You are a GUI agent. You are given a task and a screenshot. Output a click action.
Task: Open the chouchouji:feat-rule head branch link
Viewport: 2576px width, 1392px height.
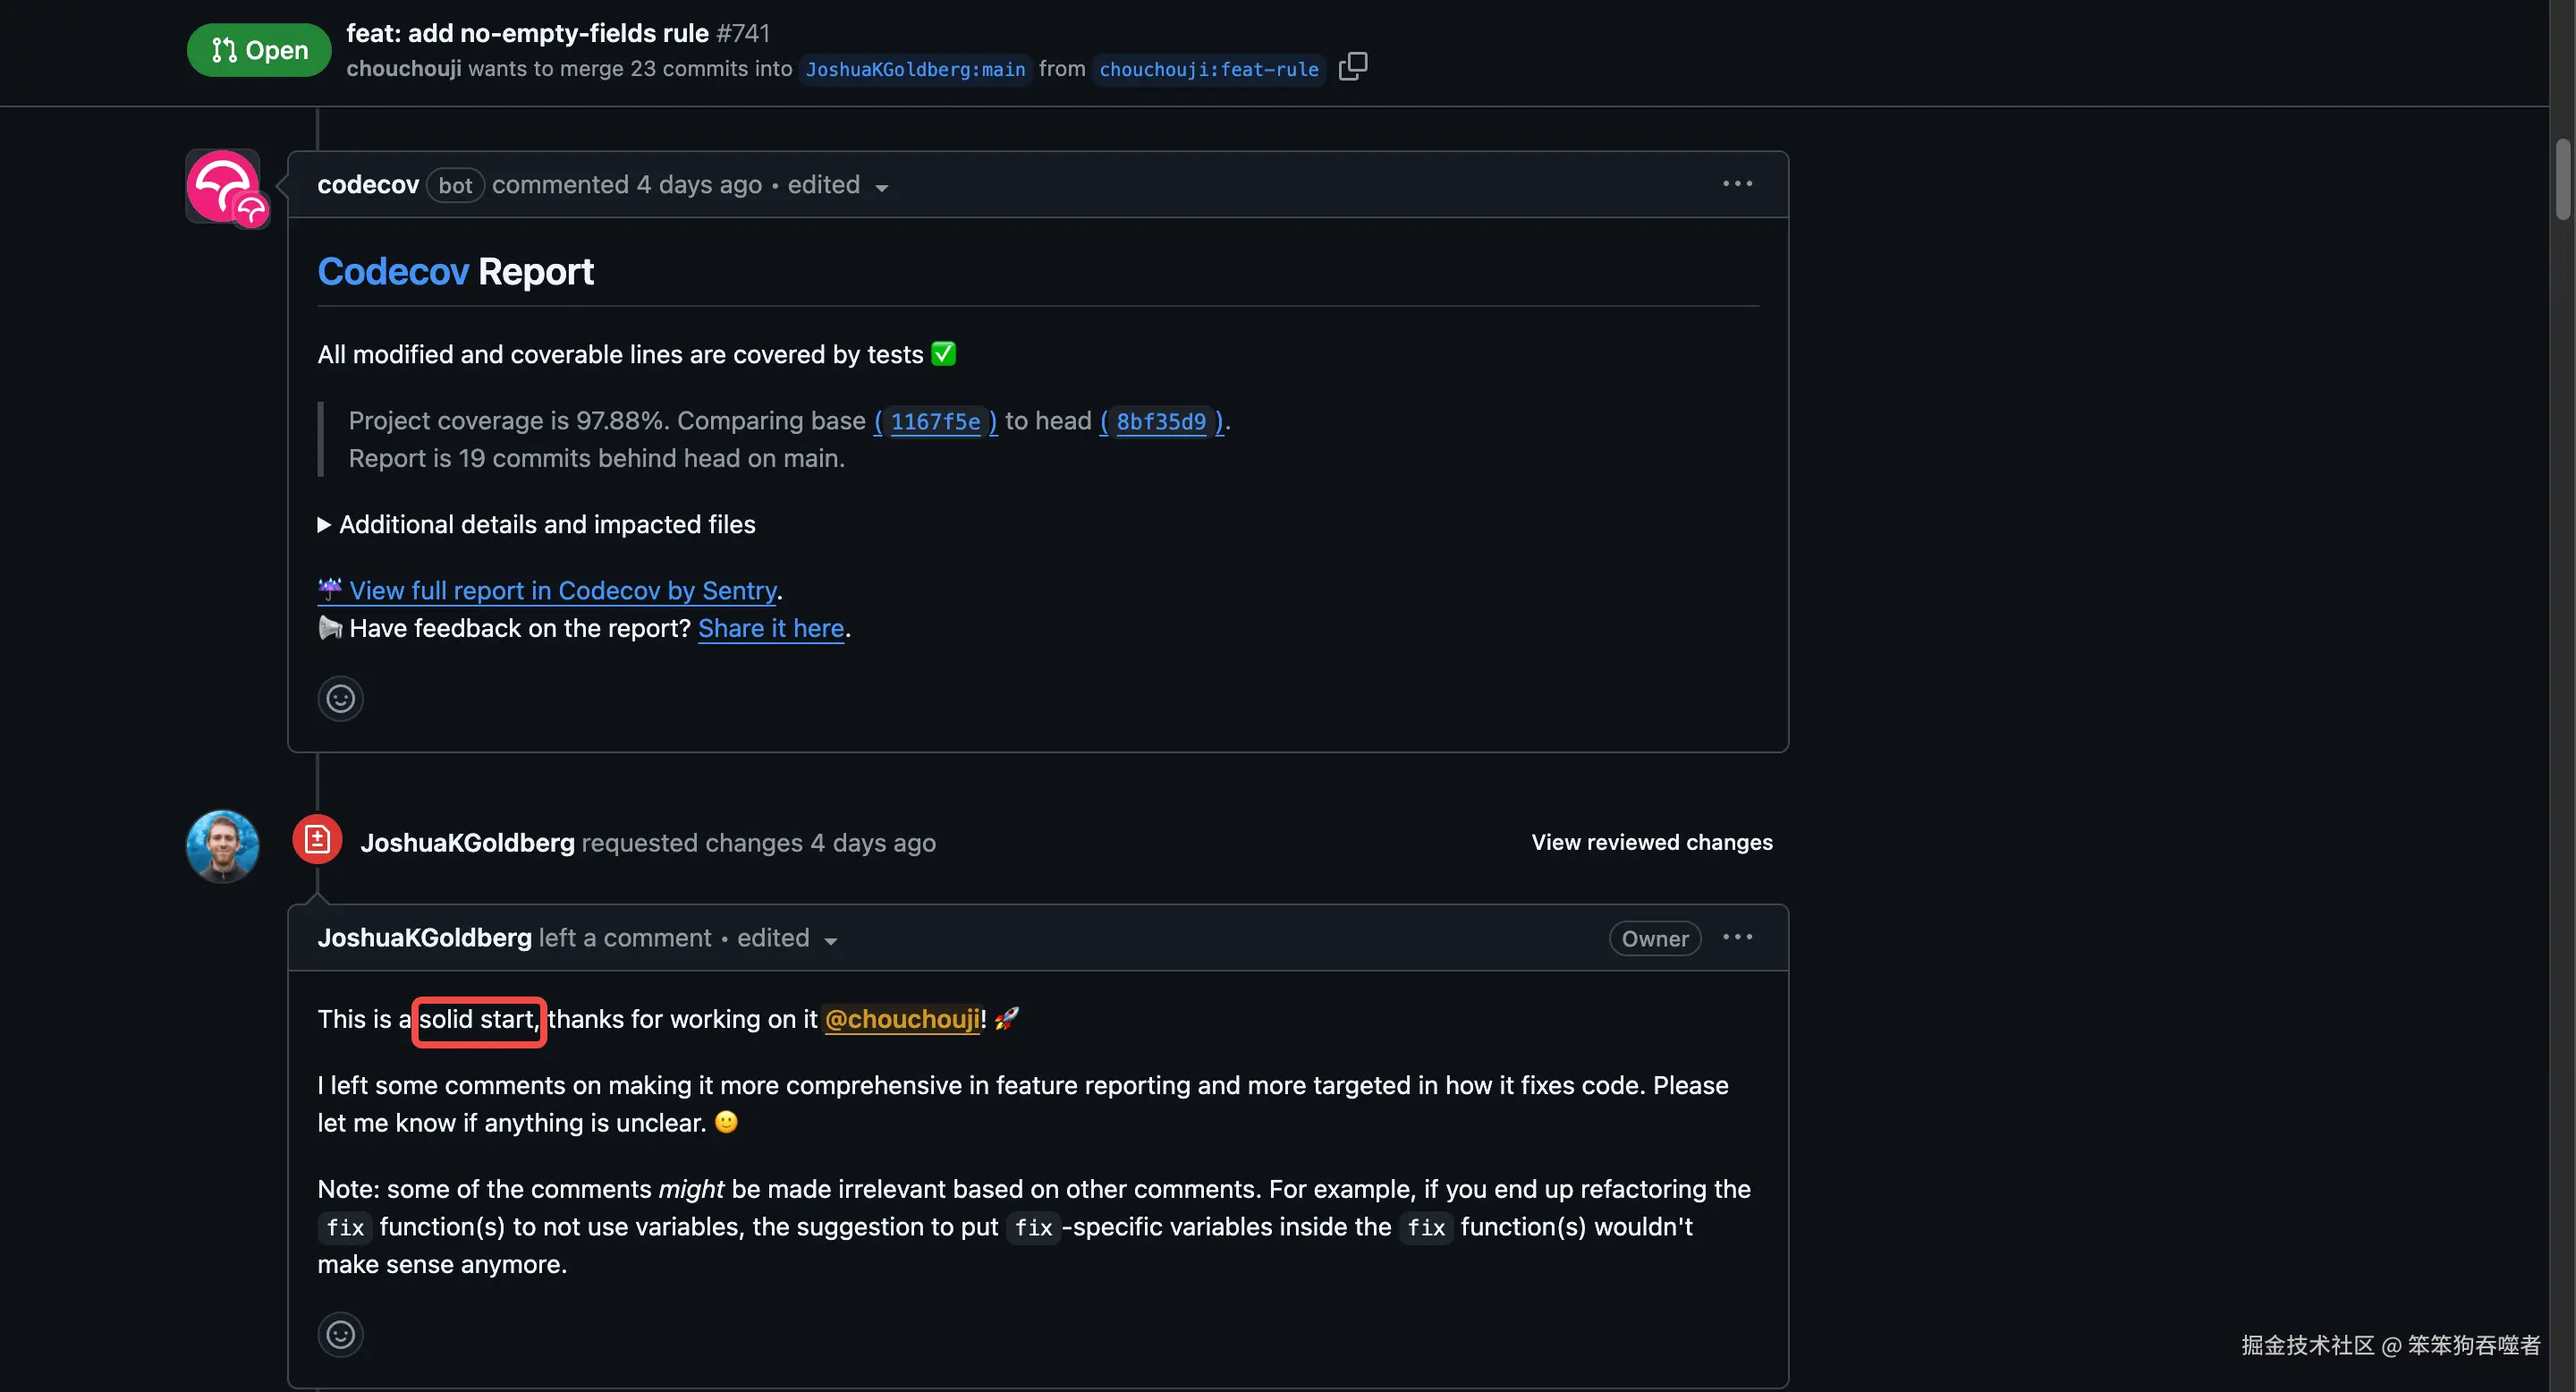1208,69
